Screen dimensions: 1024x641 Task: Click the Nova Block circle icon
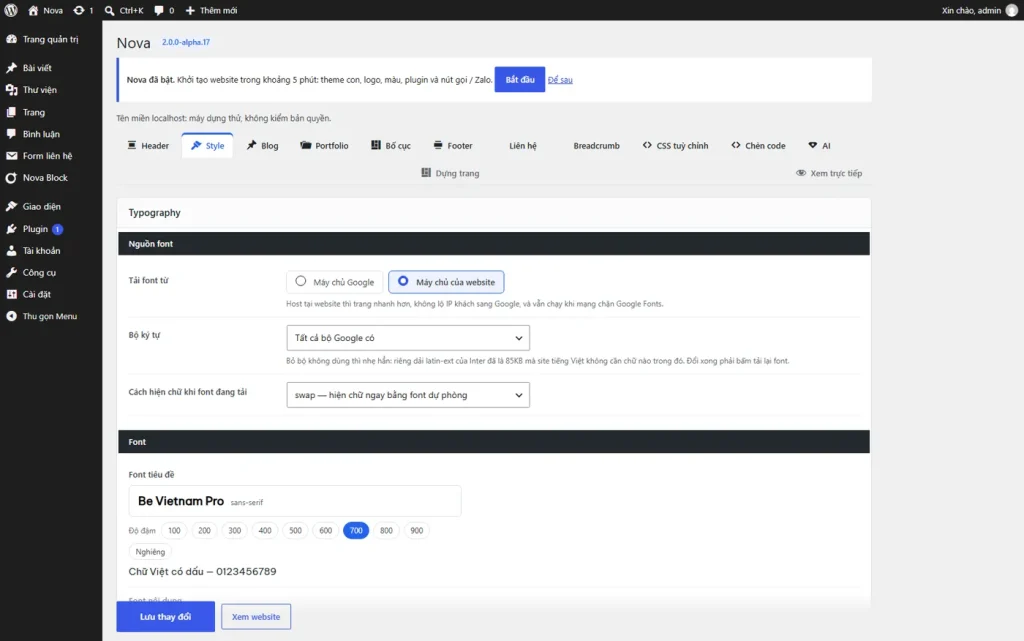(12, 178)
